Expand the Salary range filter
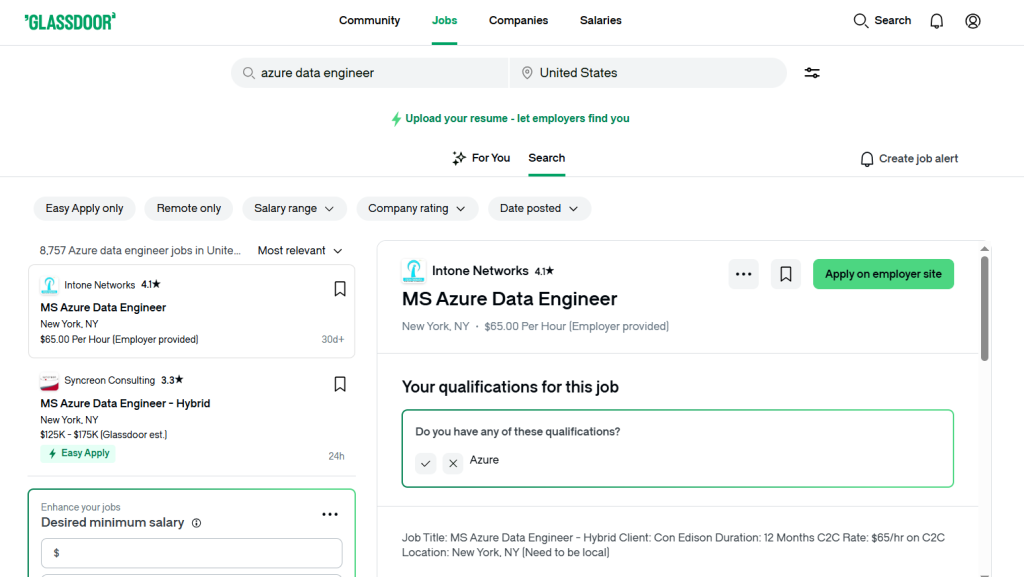The height and width of the screenshot is (577, 1024). (x=294, y=209)
